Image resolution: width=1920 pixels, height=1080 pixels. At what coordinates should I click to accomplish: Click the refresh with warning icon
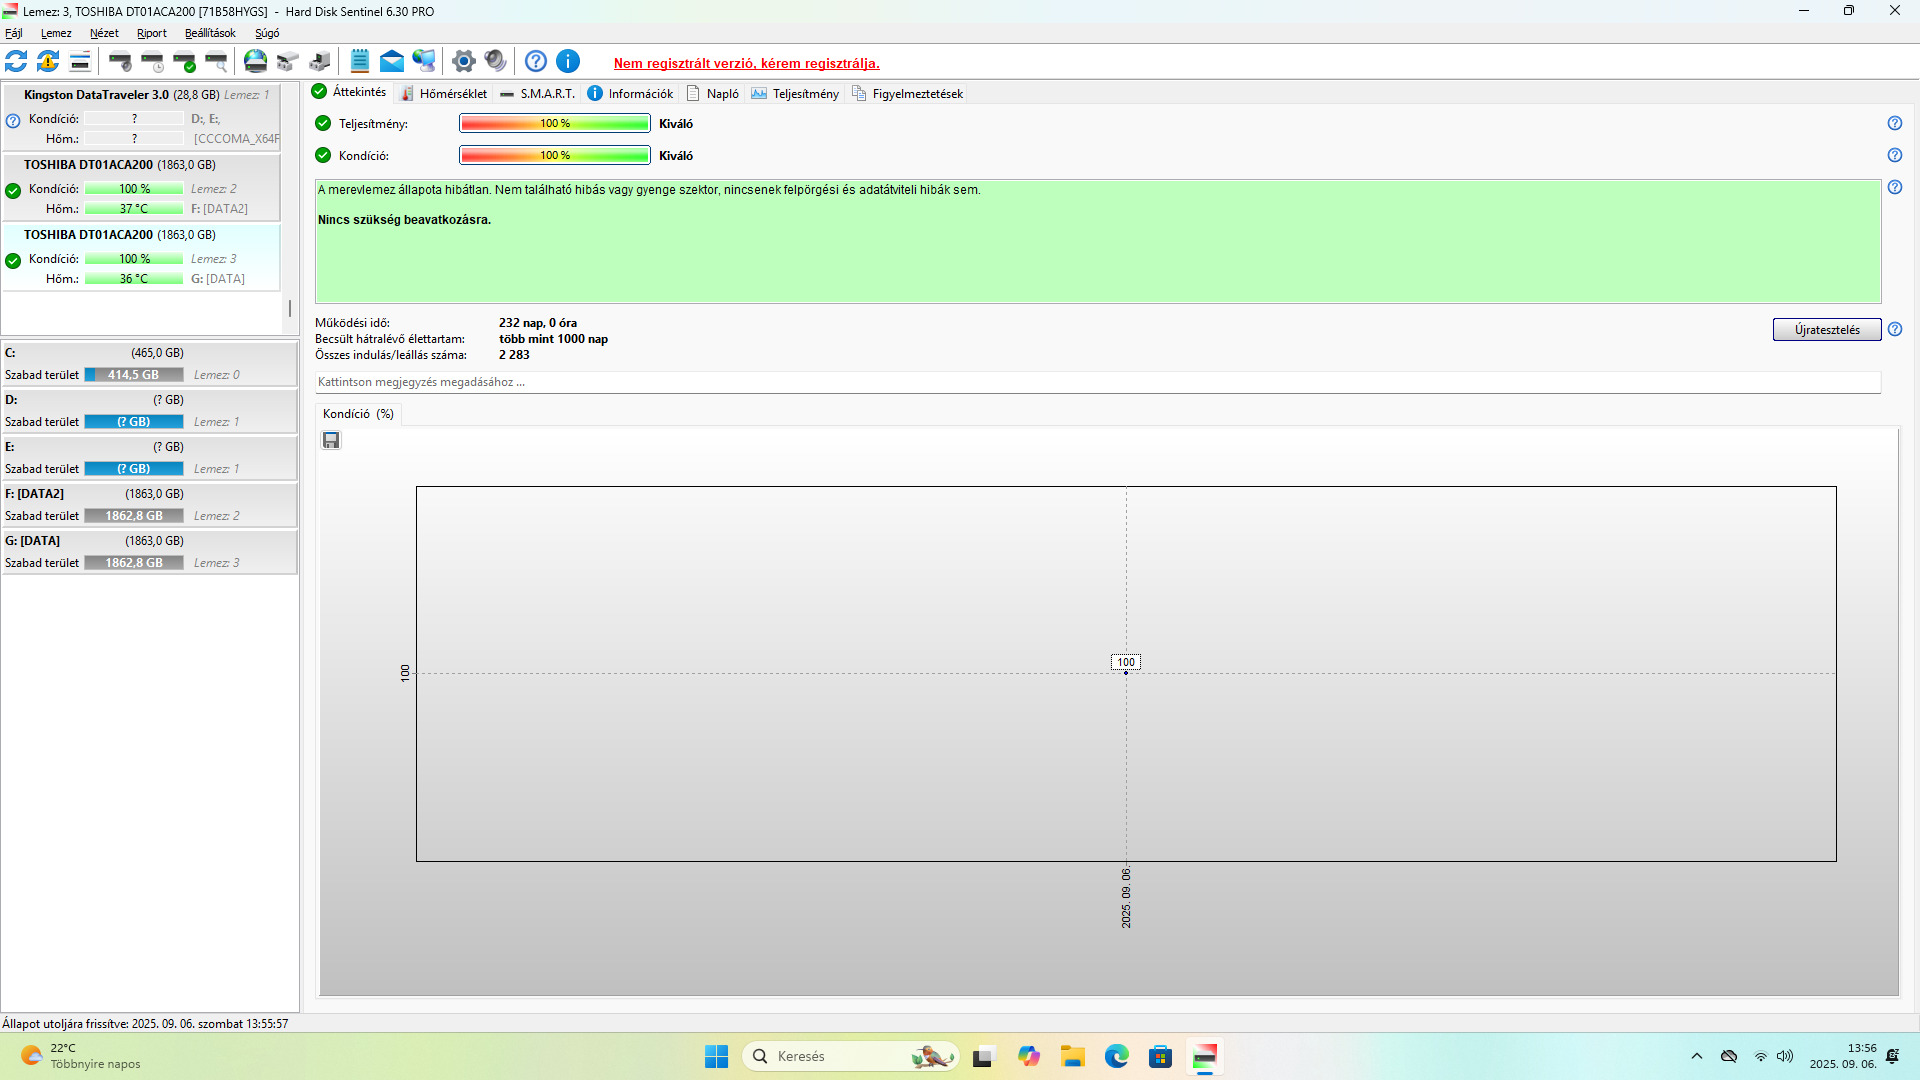click(48, 62)
